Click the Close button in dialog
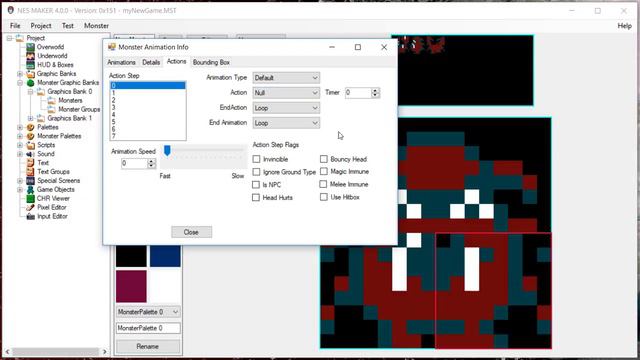This screenshot has width=640, height=360. point(191,232)
